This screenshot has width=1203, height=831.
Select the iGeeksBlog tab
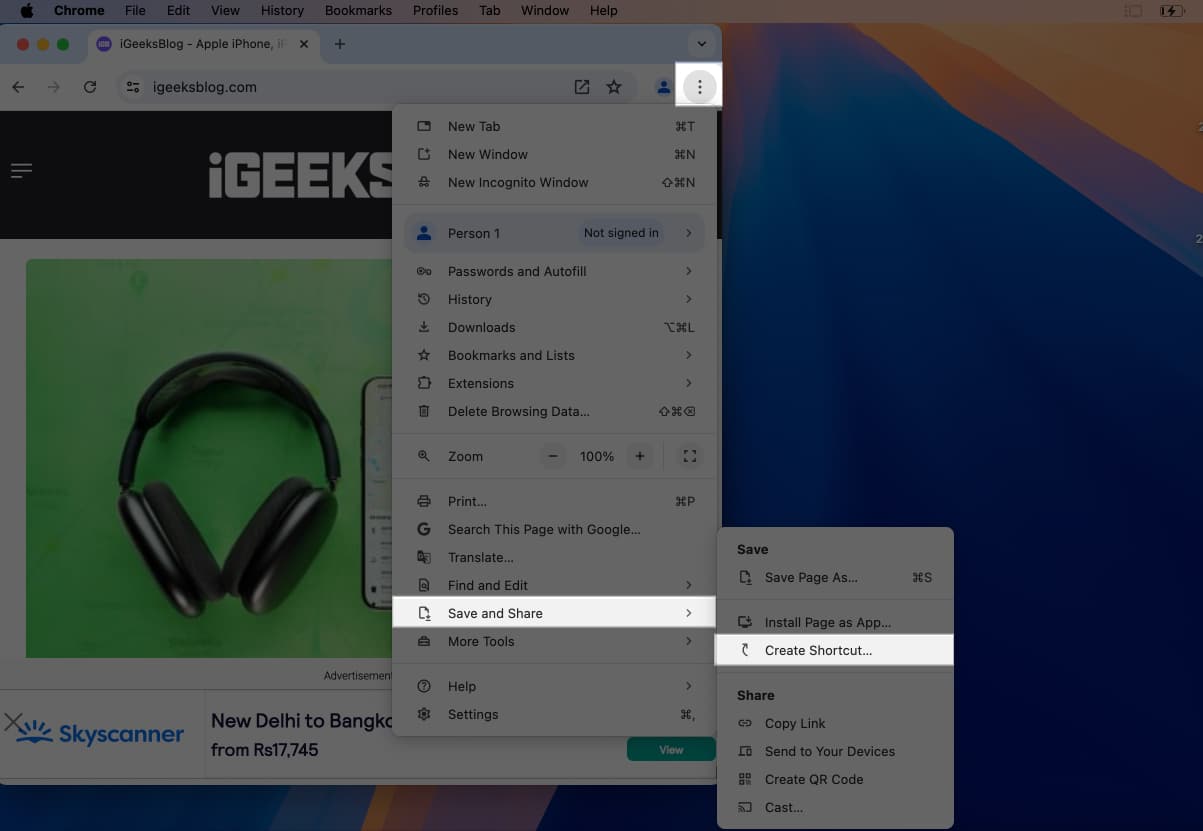(203, 44)
